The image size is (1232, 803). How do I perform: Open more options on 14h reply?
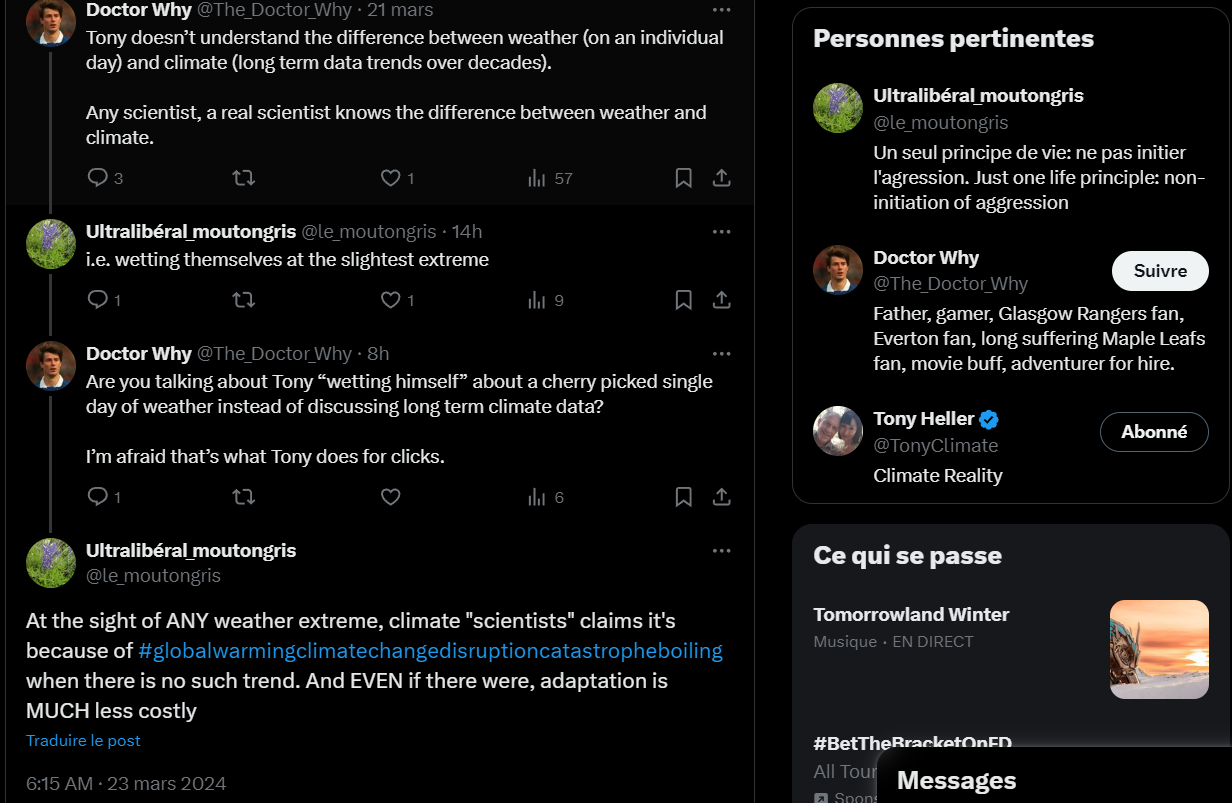721,232
